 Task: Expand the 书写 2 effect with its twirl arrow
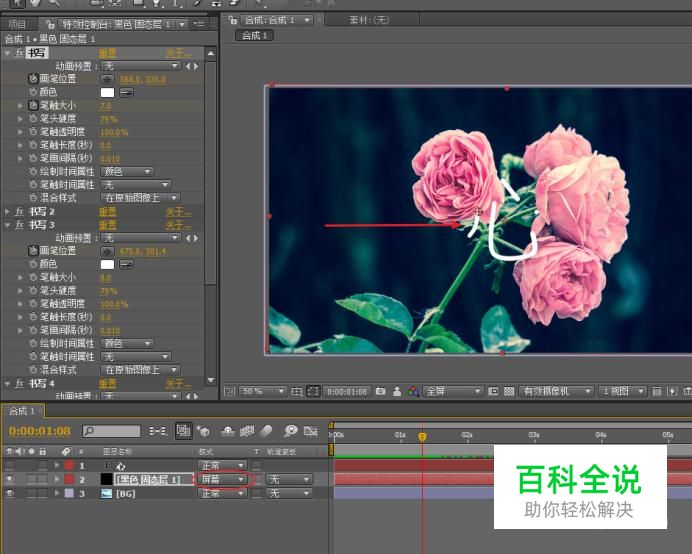[8, 212]
